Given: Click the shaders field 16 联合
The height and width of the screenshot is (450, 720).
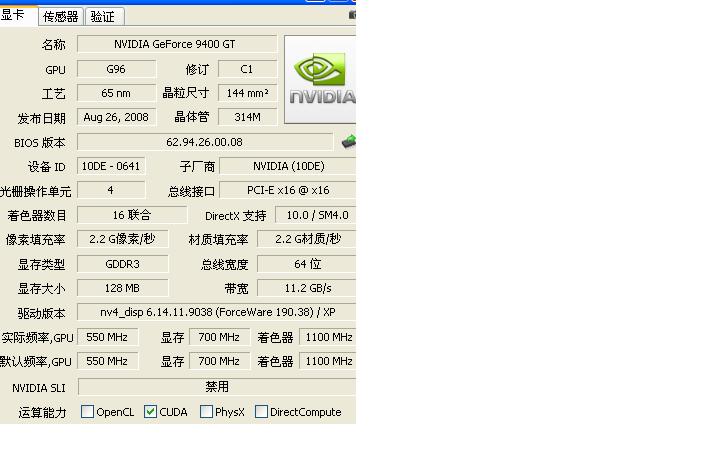Looking at the screenshot, I should coord(132,215).
